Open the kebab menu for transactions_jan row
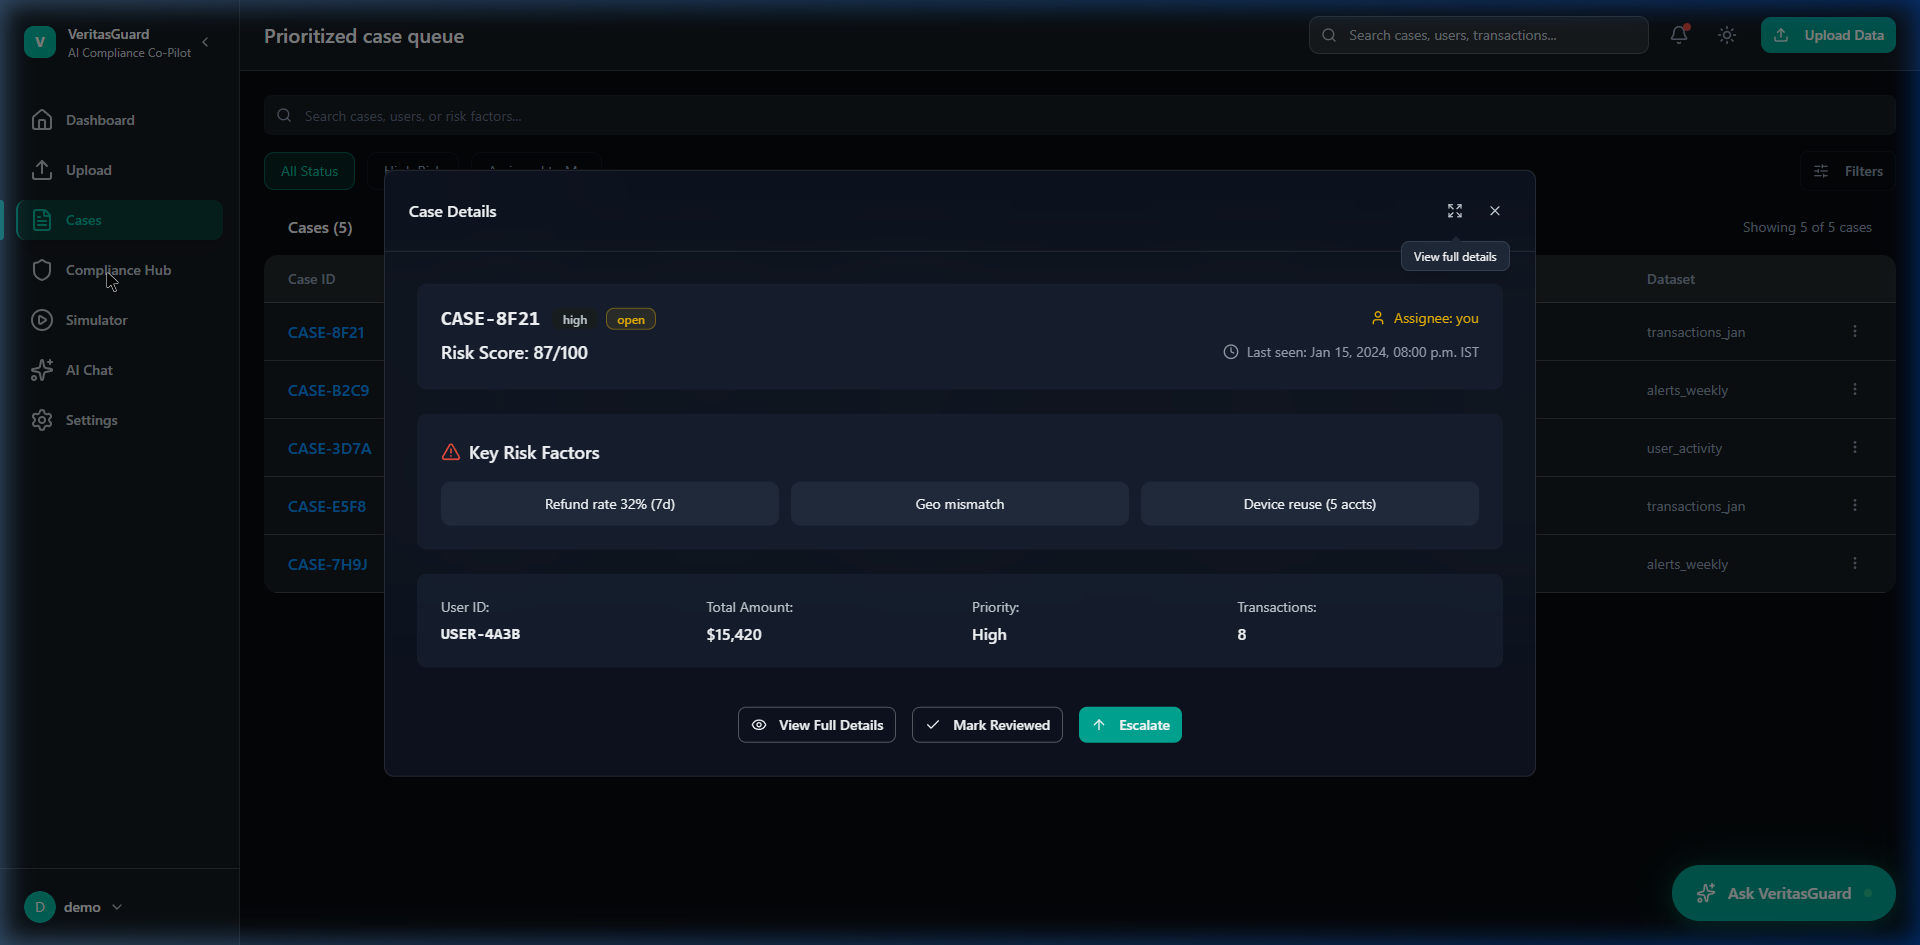Screen dimensions: 1920x945 (1856, 330)
